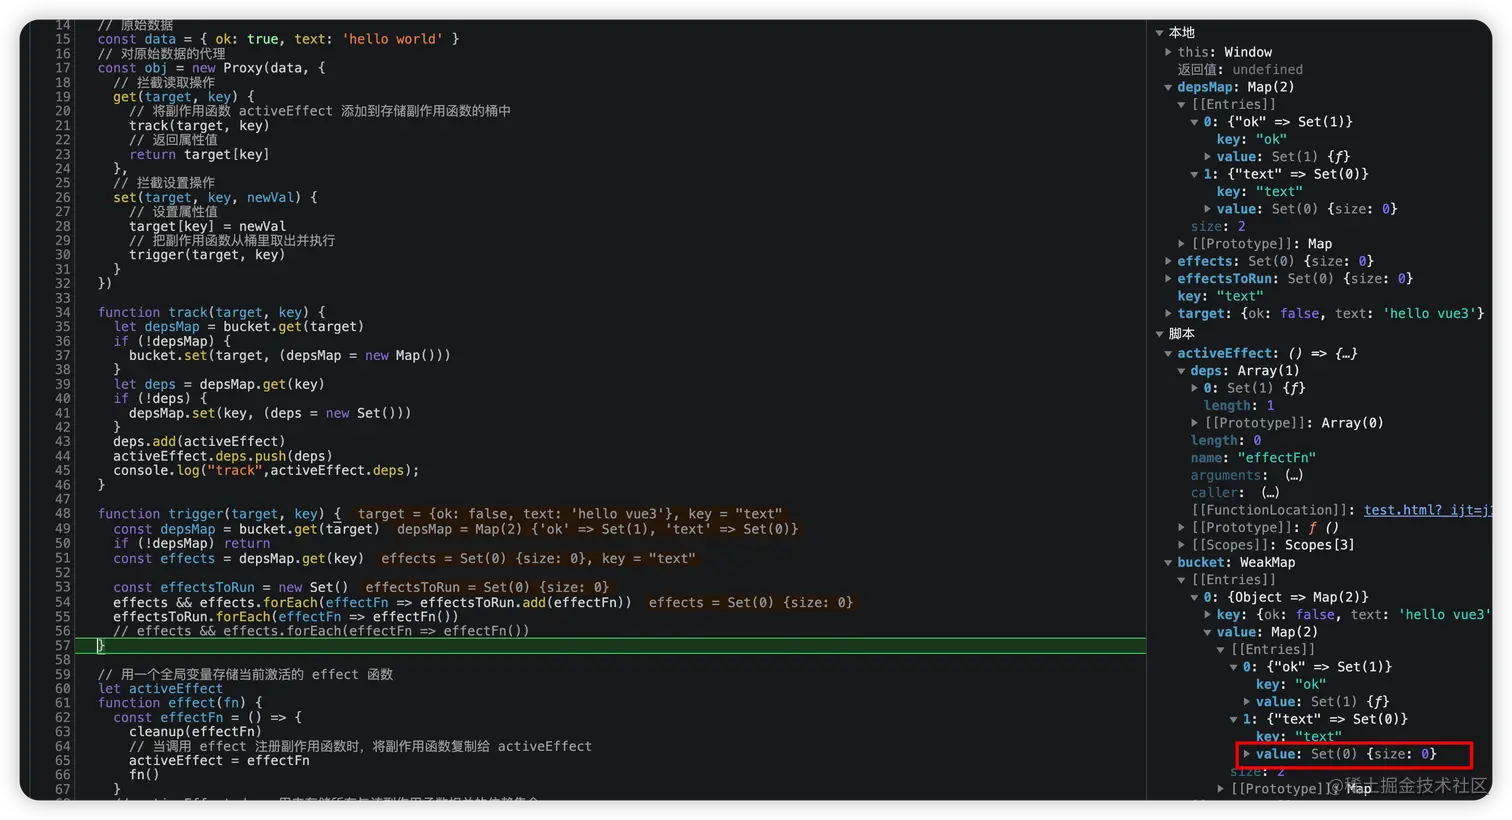Click track(target, key) call on line 21
1512x820 pixels.
tap(200, 125)
